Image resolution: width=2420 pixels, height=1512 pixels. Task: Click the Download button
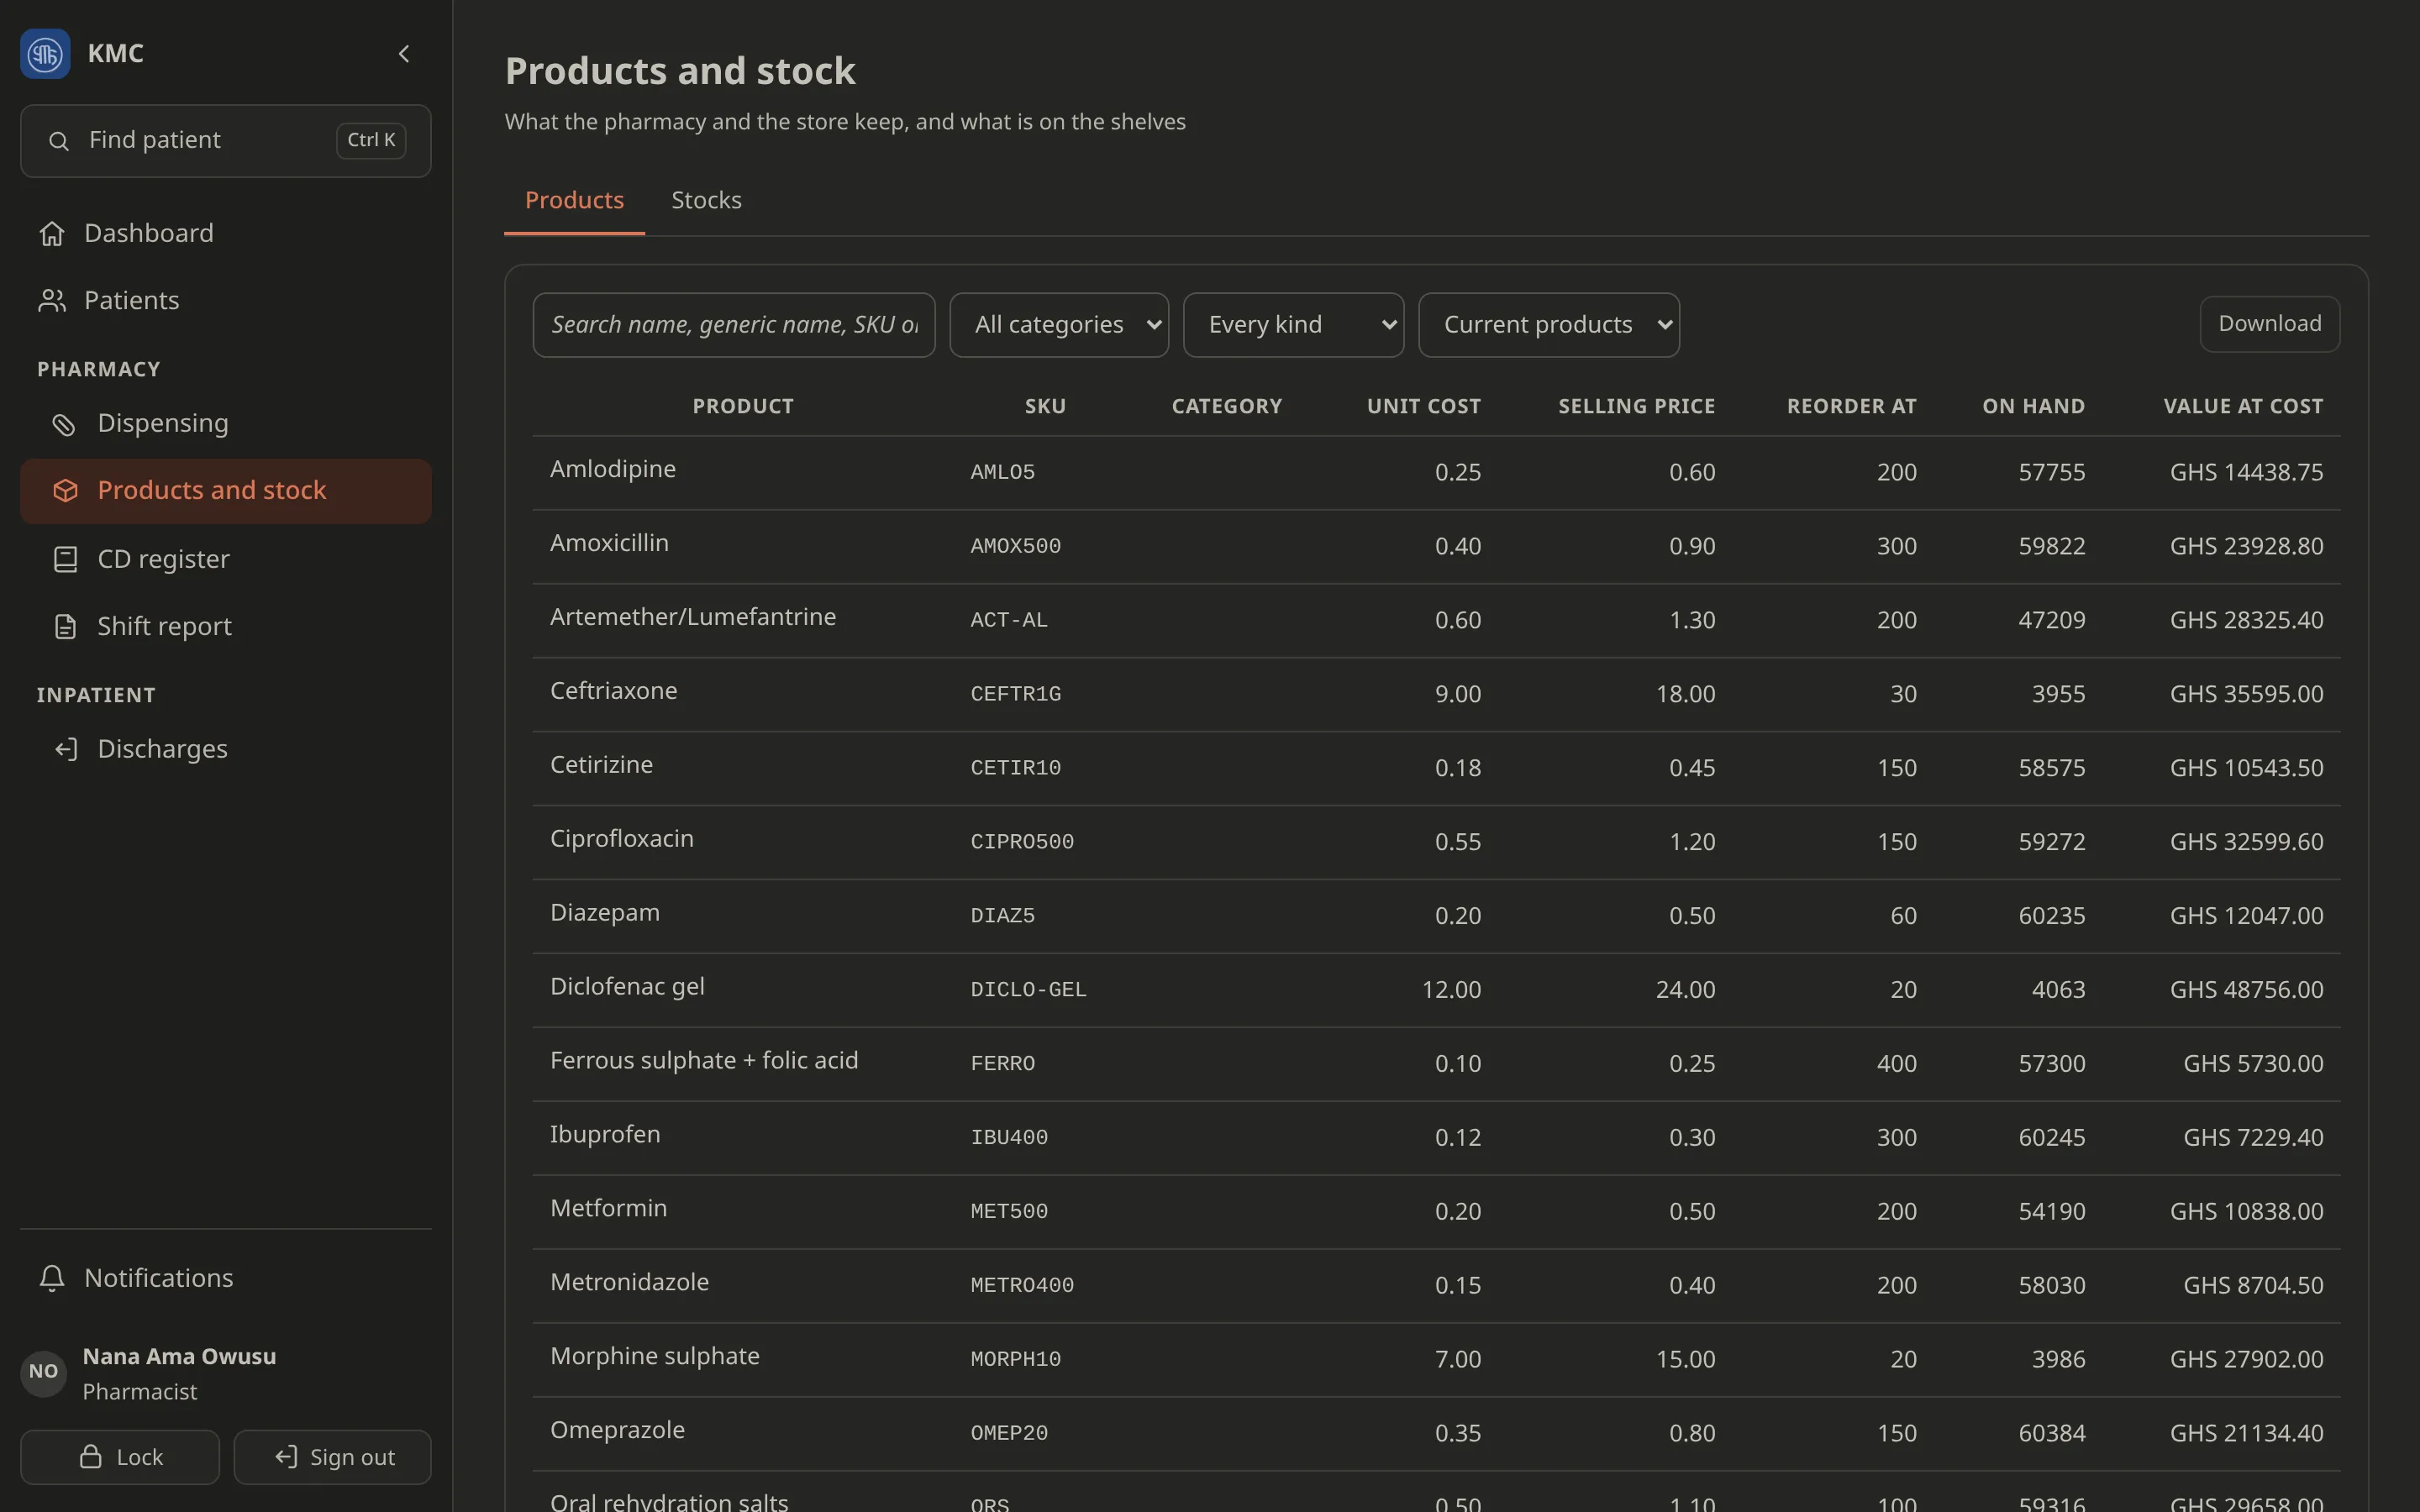2269,324
